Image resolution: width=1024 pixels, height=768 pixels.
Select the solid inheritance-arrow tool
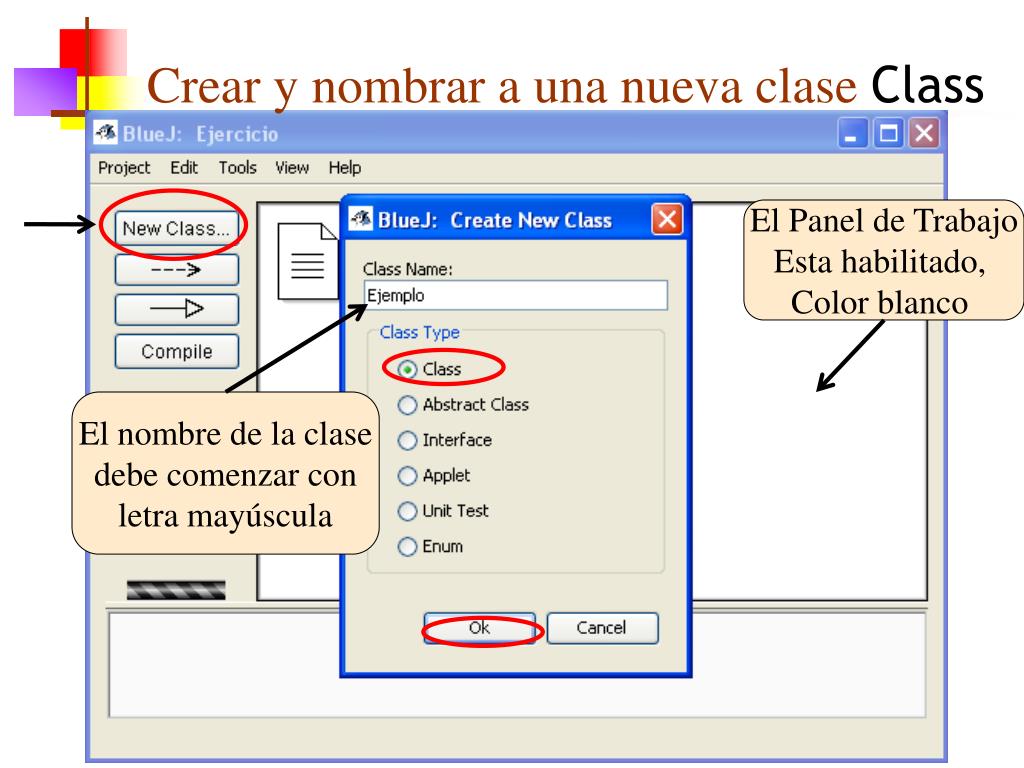coord(176,309)
